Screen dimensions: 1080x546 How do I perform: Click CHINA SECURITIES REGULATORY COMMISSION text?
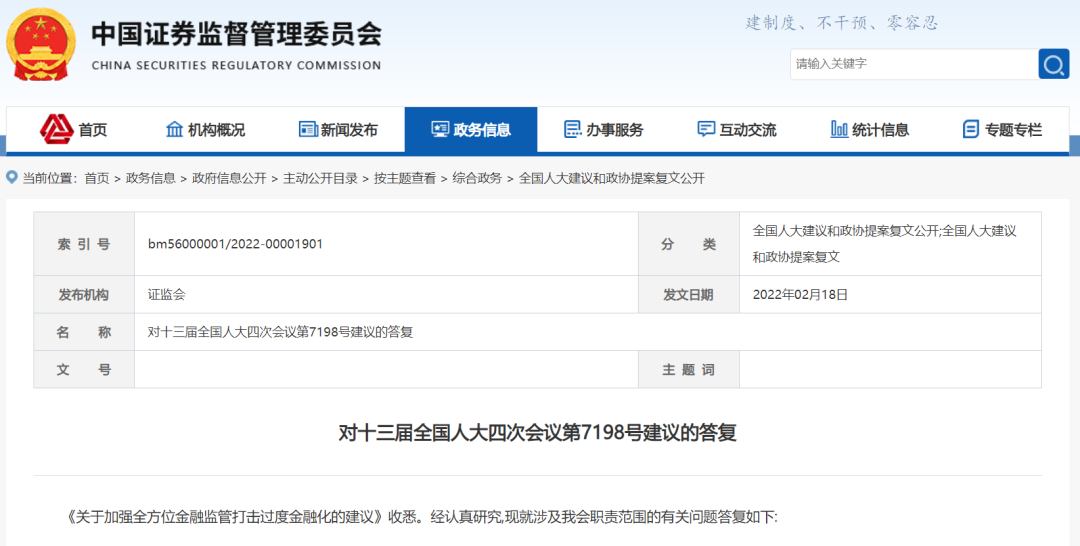[236, 65]
